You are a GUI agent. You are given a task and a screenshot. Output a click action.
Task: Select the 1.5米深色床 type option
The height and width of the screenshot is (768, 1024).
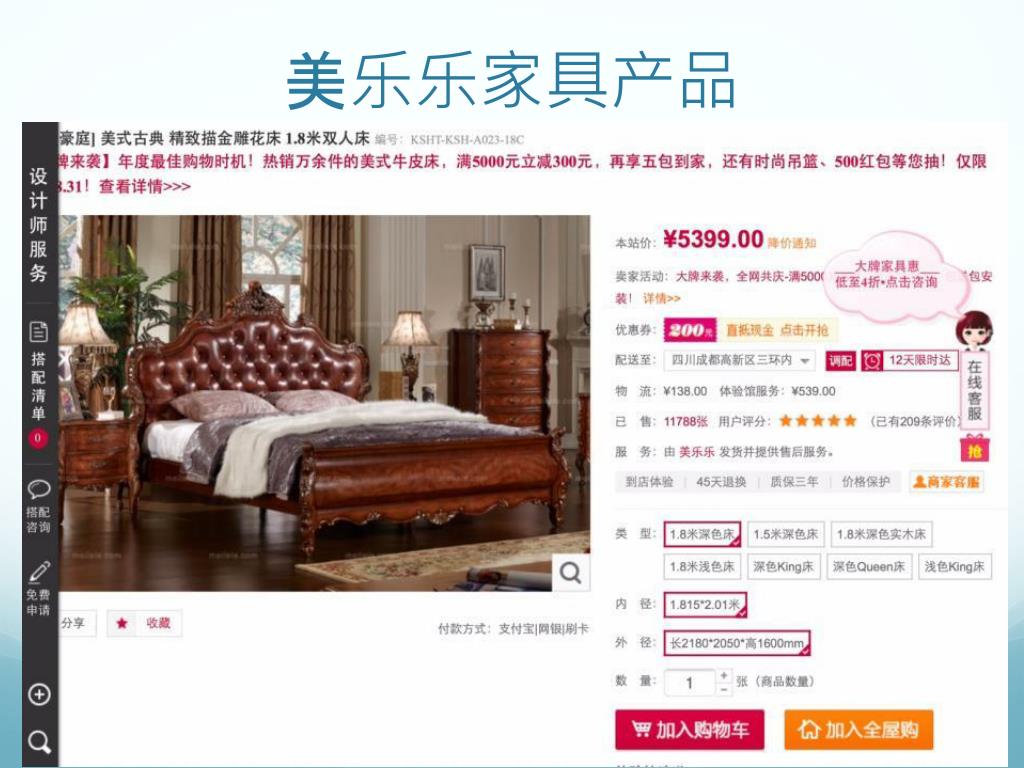pyautogui.click(x=786, y=534)
